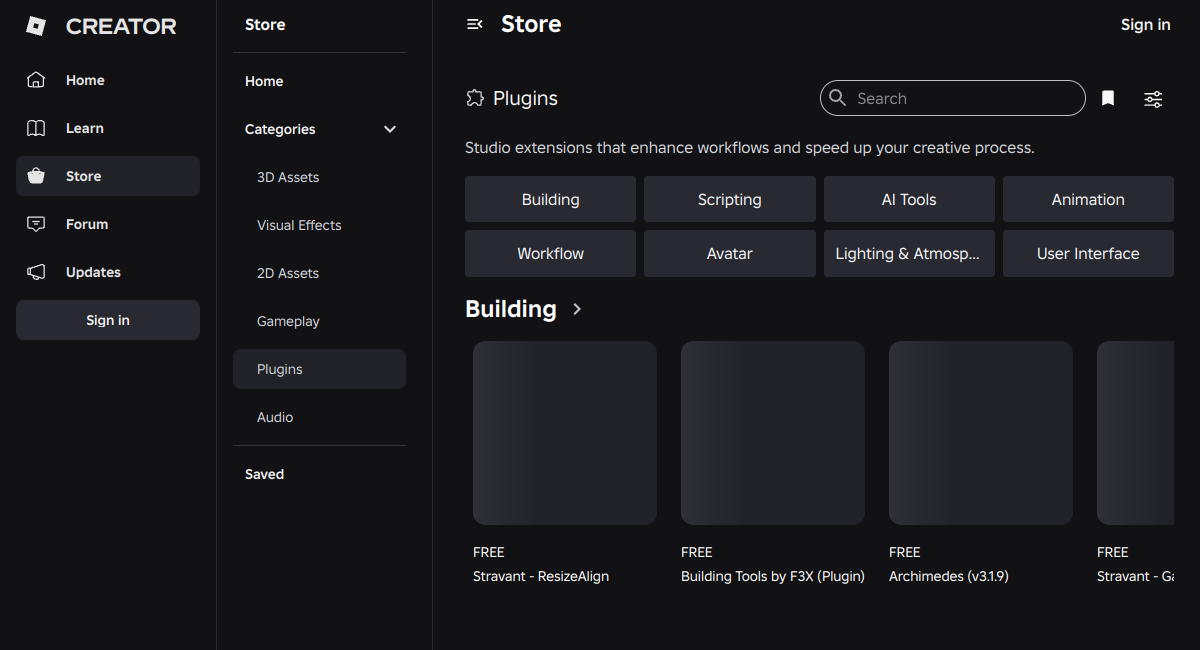Click the magnifier icon in search box

click(x=838, y=98)
